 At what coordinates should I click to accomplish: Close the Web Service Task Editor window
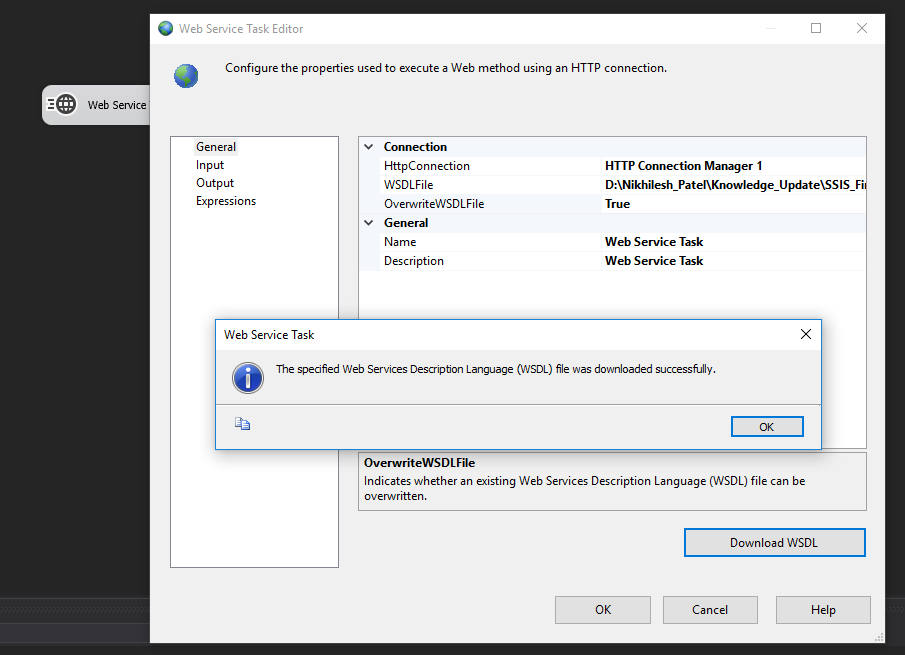[x=862, y=28]
